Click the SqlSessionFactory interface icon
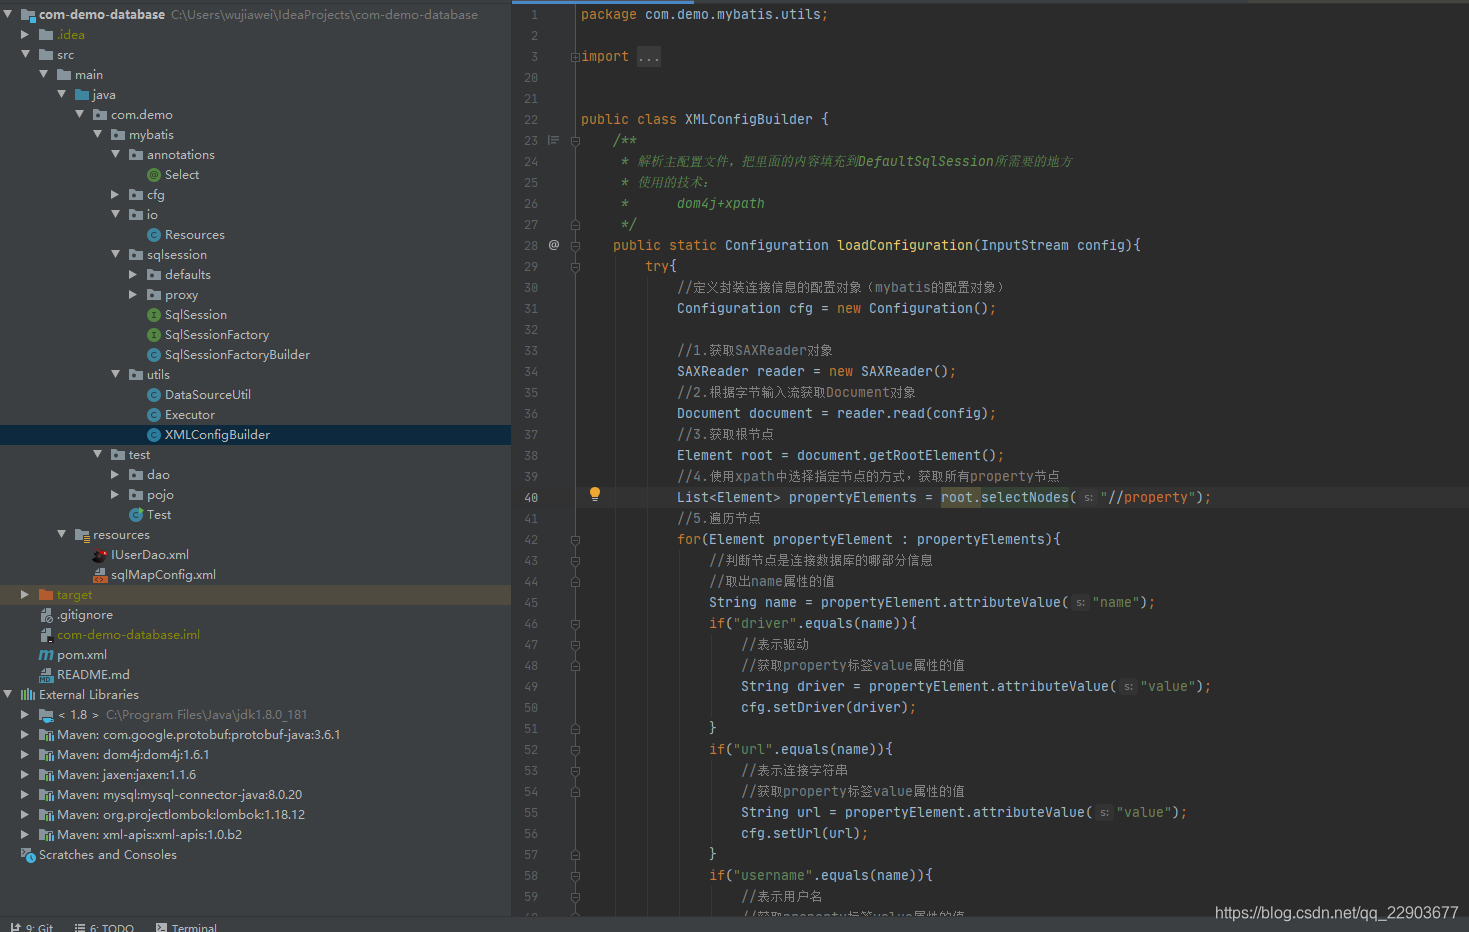 tap(154, 335)
